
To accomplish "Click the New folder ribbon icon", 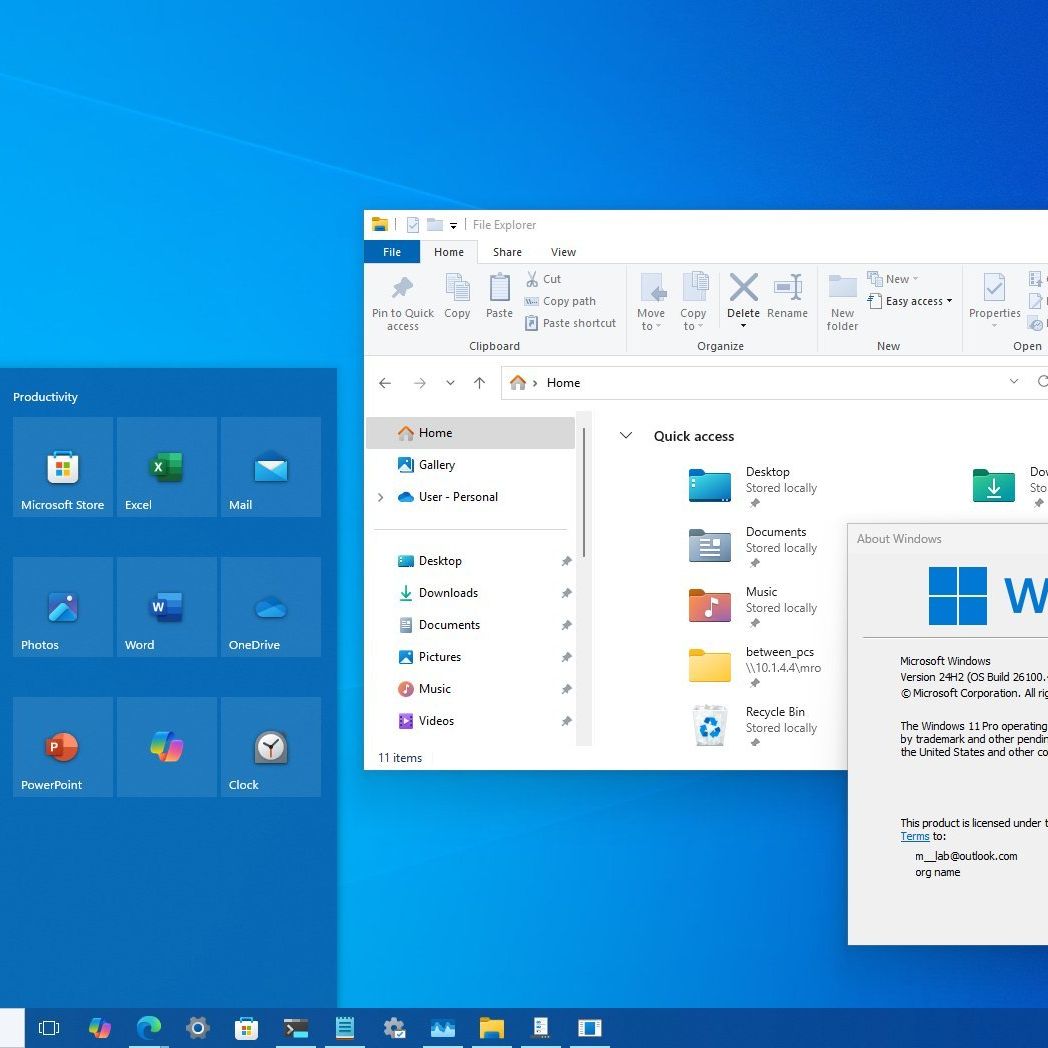I will pos(842,288).
